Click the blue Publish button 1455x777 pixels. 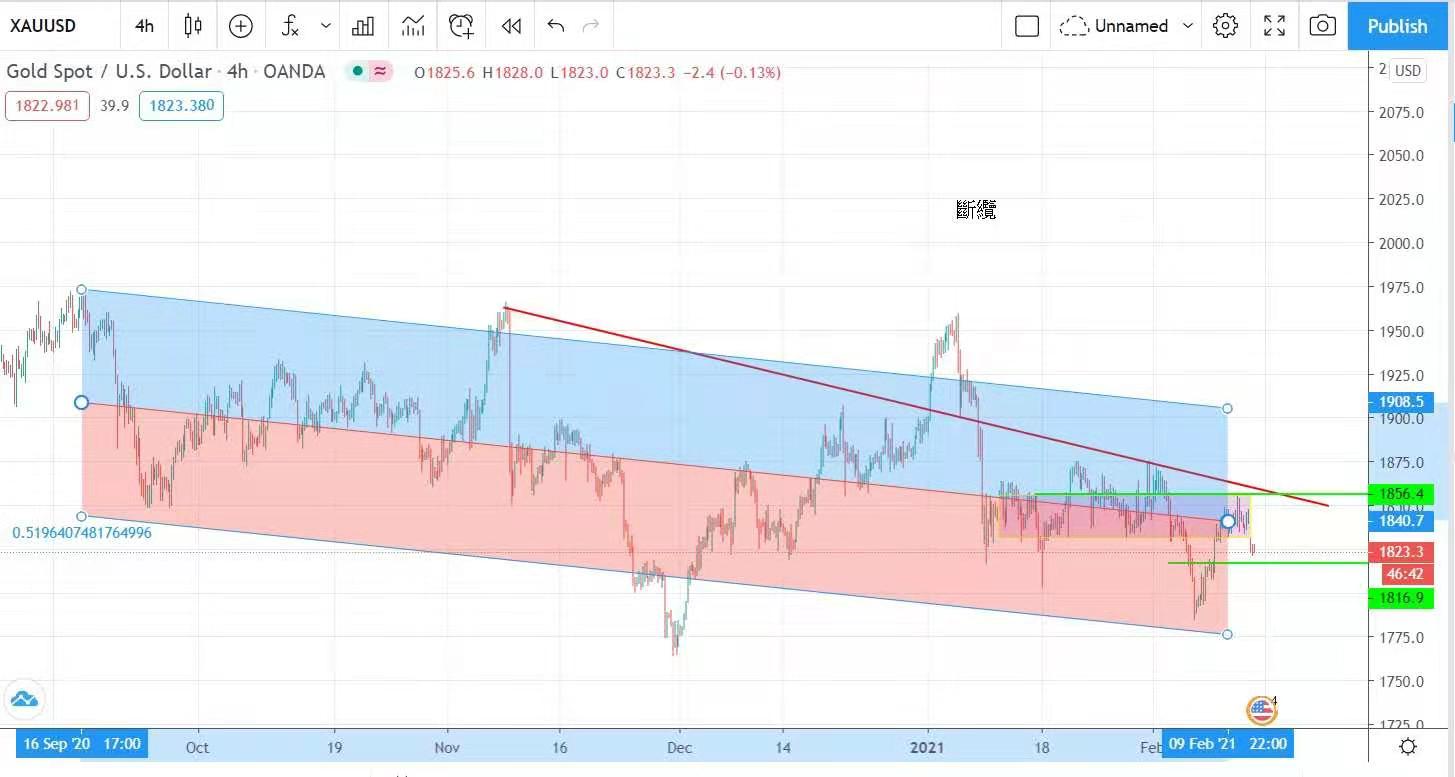click(1397, 26)
